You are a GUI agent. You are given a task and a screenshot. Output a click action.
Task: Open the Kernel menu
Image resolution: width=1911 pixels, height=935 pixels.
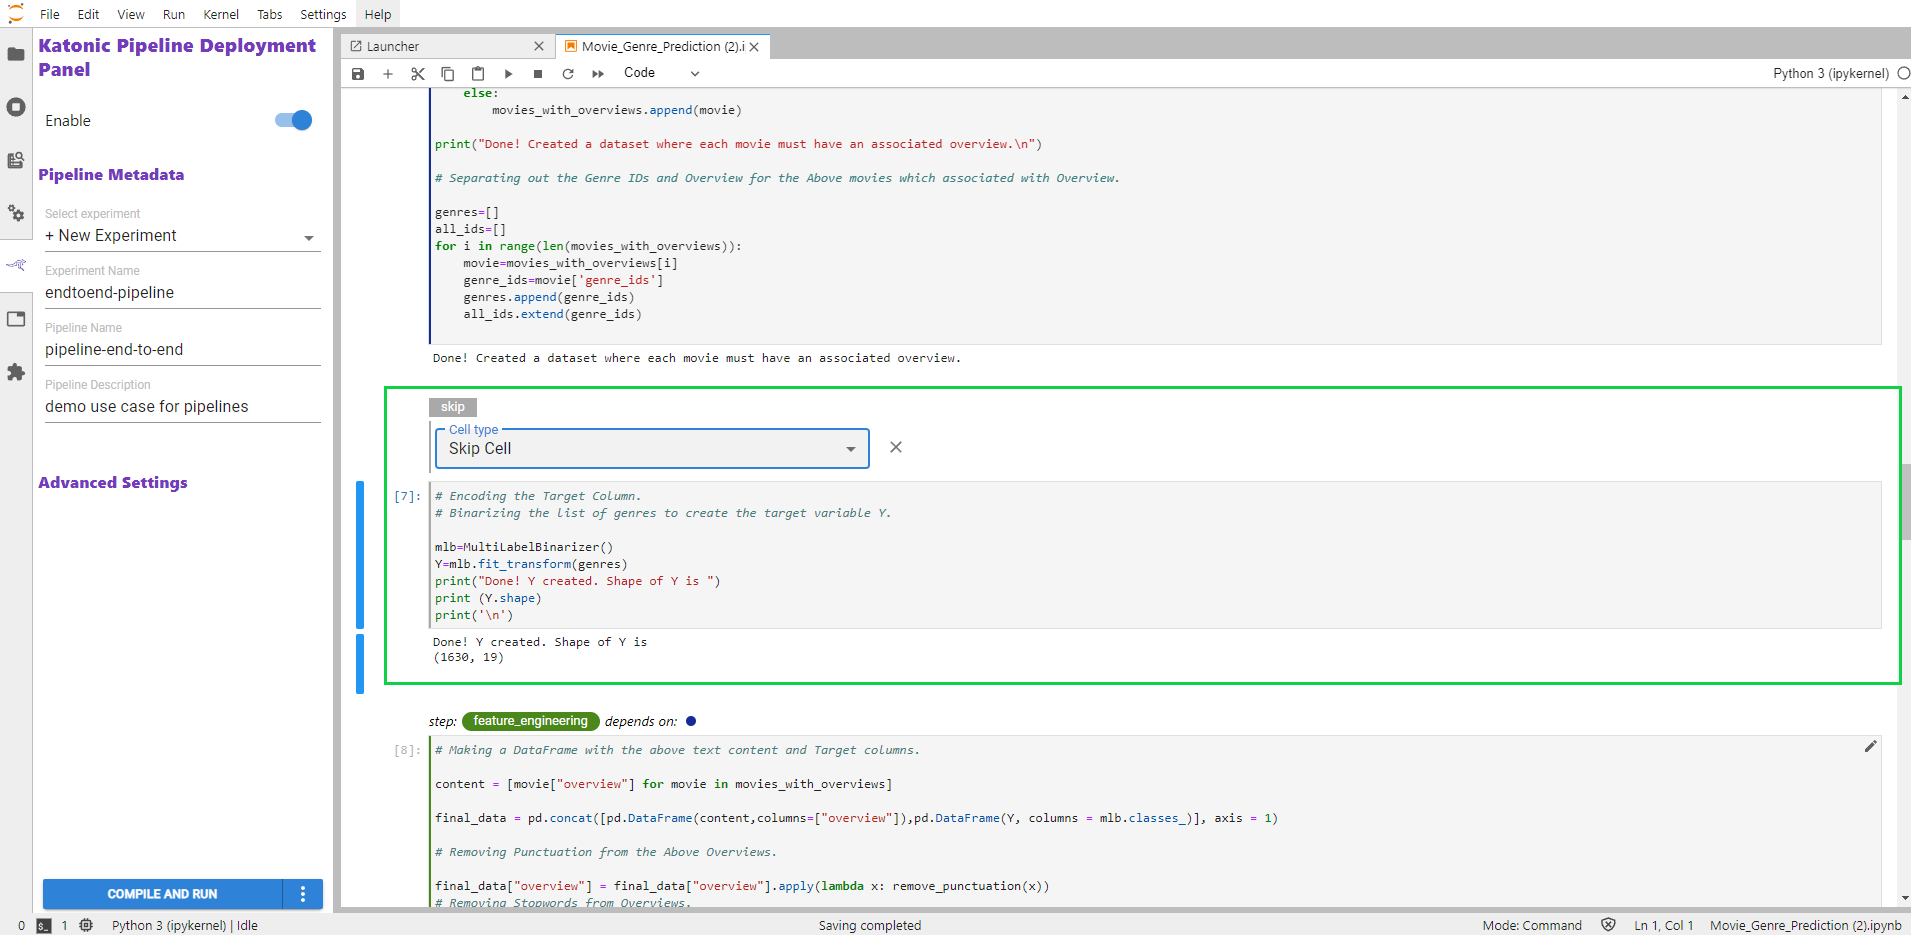tap(221, 14)
